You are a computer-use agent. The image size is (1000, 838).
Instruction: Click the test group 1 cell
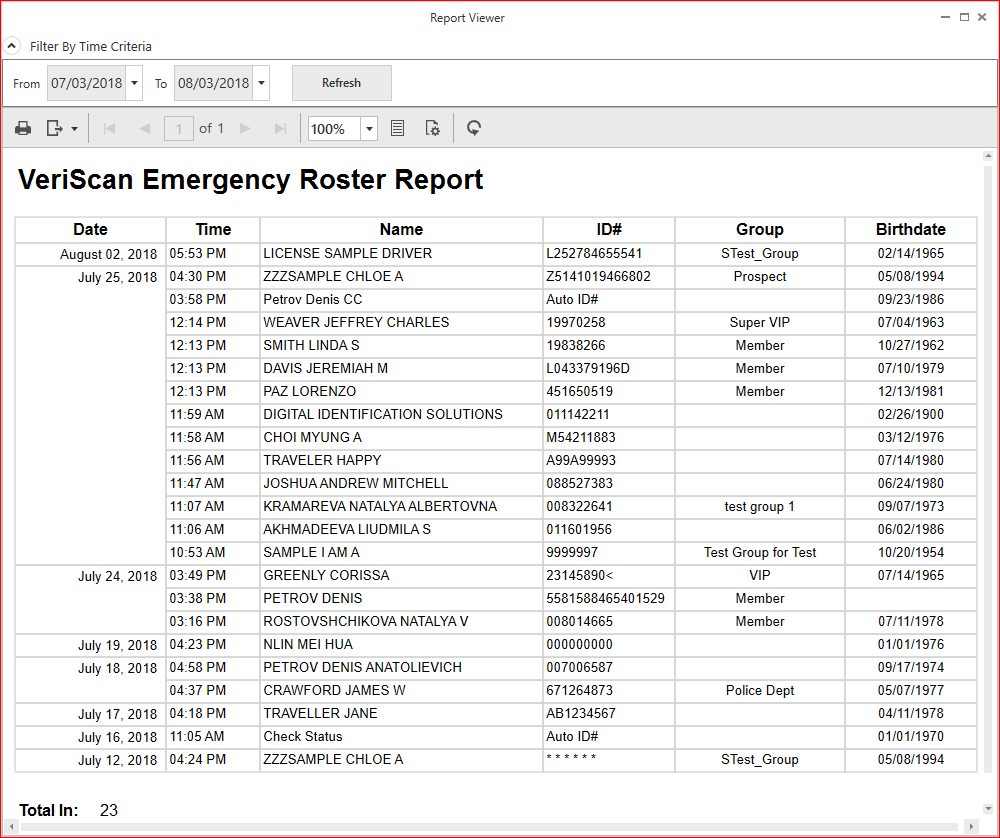click(x=760, y=506)
